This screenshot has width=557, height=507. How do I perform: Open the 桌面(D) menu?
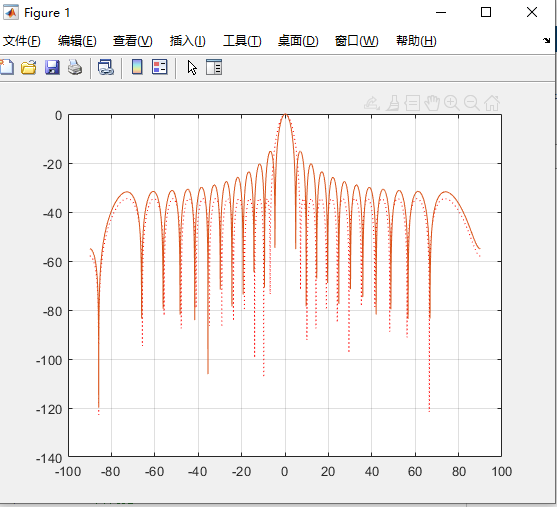[298, 41]
